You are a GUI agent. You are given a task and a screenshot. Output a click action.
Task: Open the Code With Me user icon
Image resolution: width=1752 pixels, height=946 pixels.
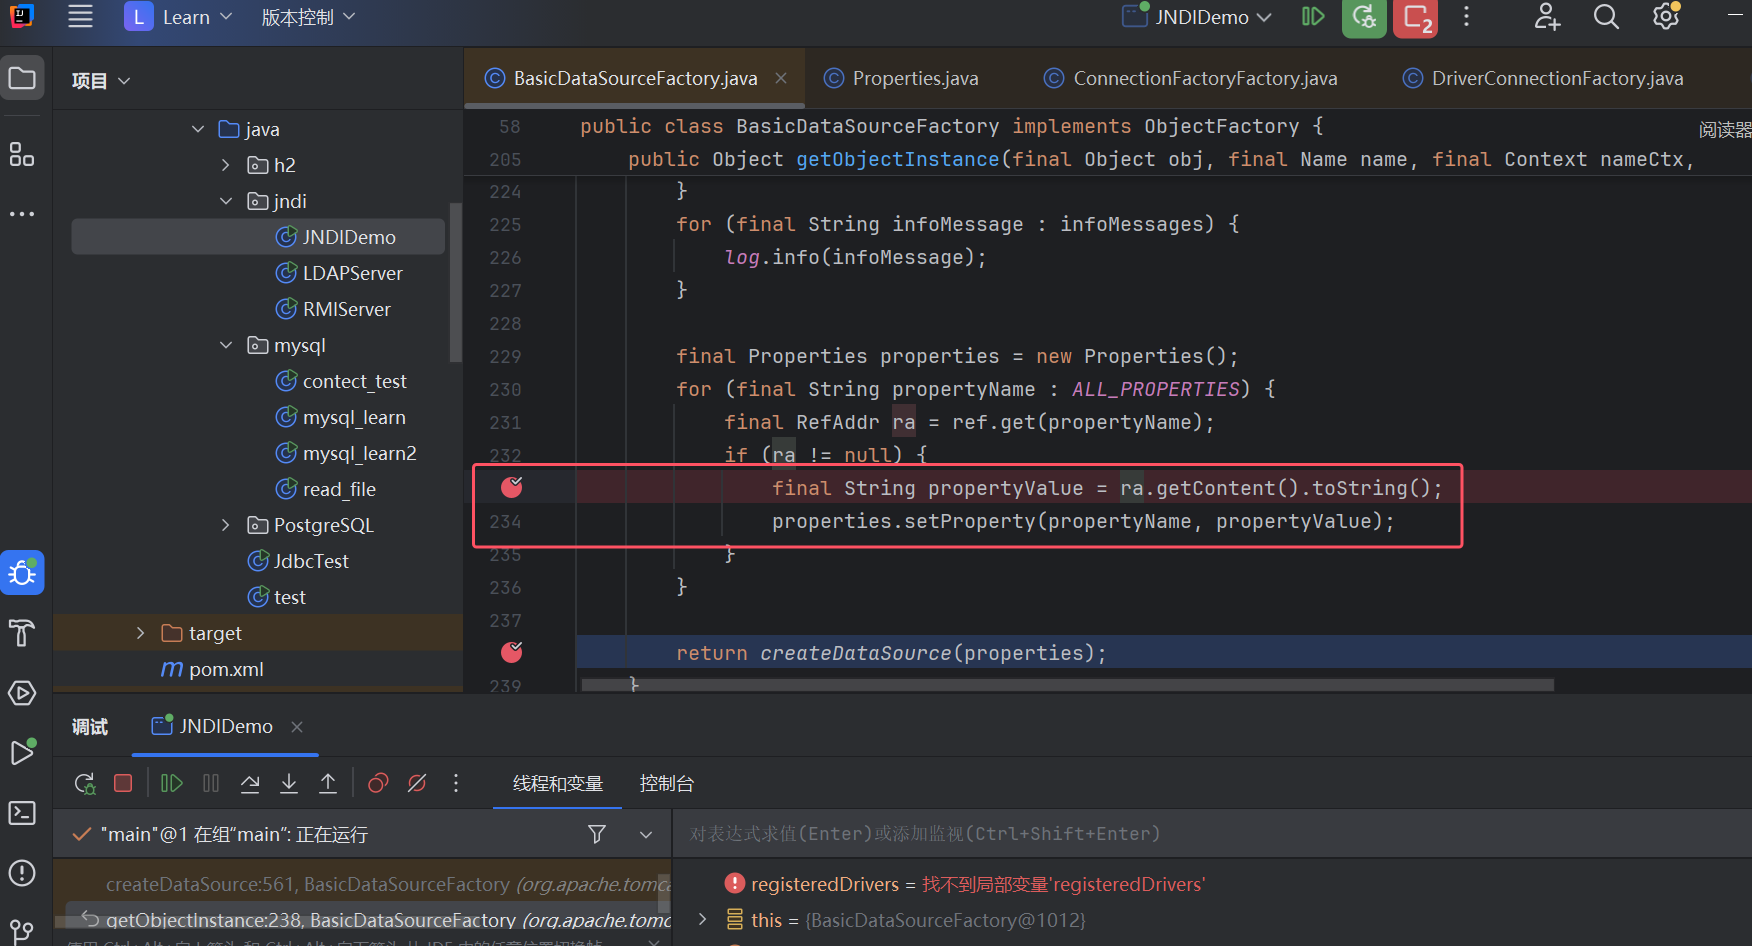point(1547,17)
